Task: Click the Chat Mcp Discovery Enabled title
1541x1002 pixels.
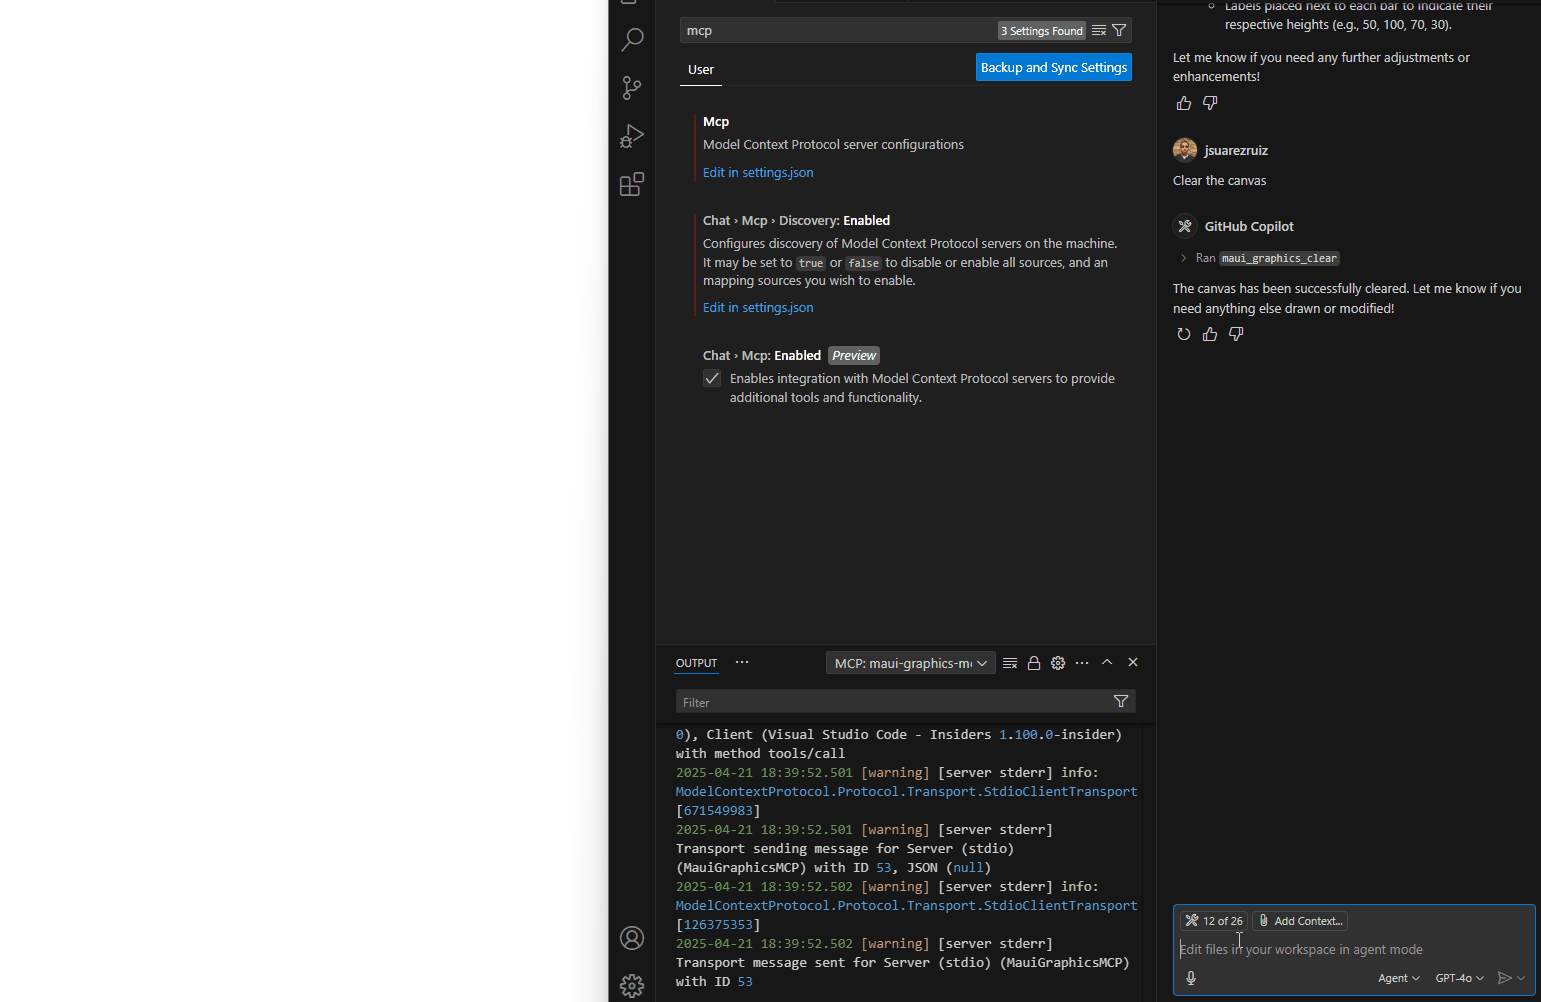Action: pyautogui.click(x=796, y=220)
